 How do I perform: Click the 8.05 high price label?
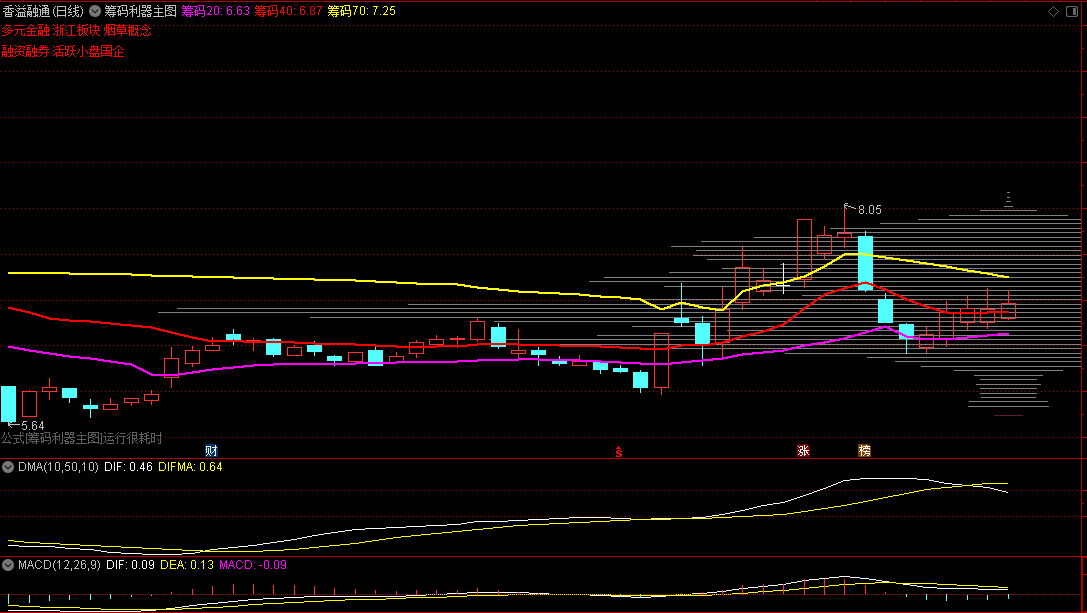(x=869, y=209)
